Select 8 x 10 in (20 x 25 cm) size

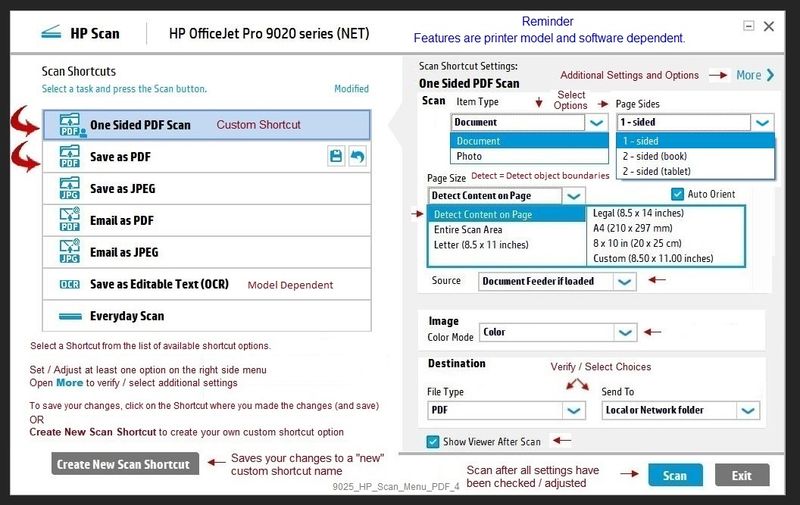[665, 243]
